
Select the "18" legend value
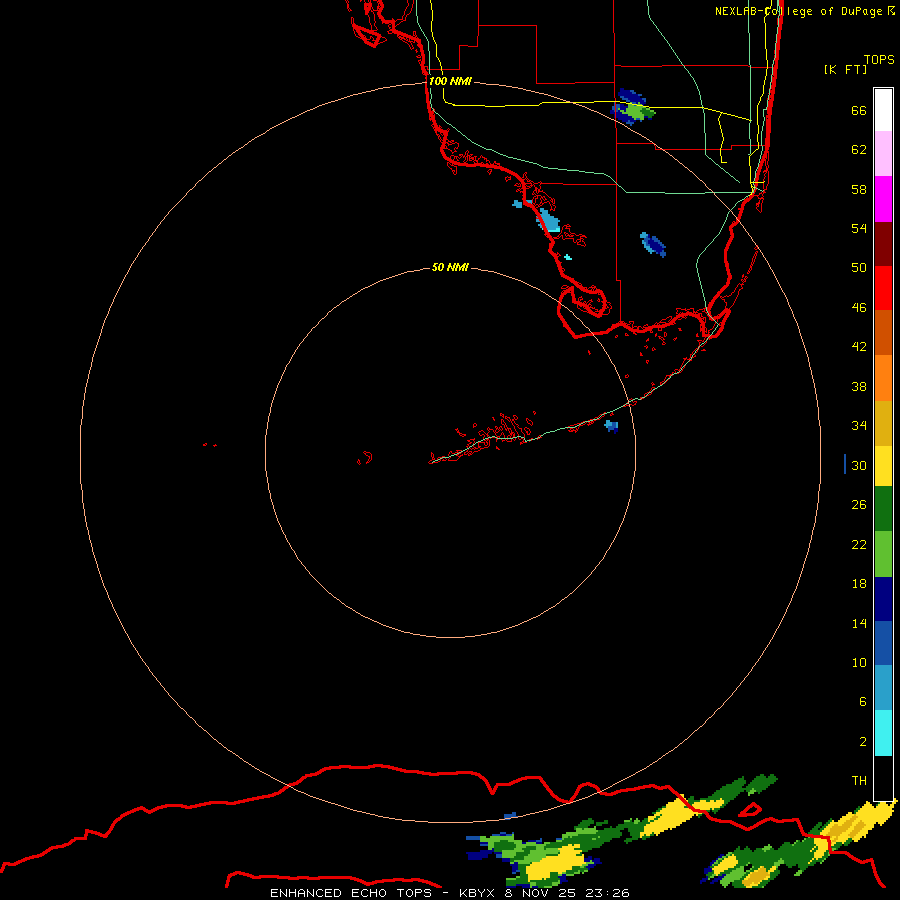(x=859, y=584)
